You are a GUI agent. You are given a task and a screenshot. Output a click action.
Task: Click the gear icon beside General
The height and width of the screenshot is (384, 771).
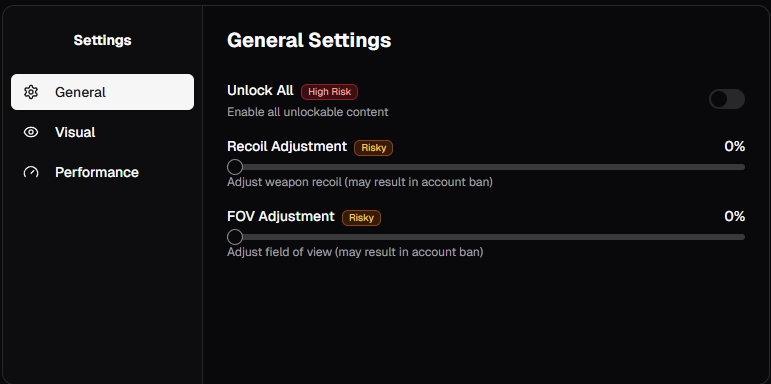[x=31, y=92]
